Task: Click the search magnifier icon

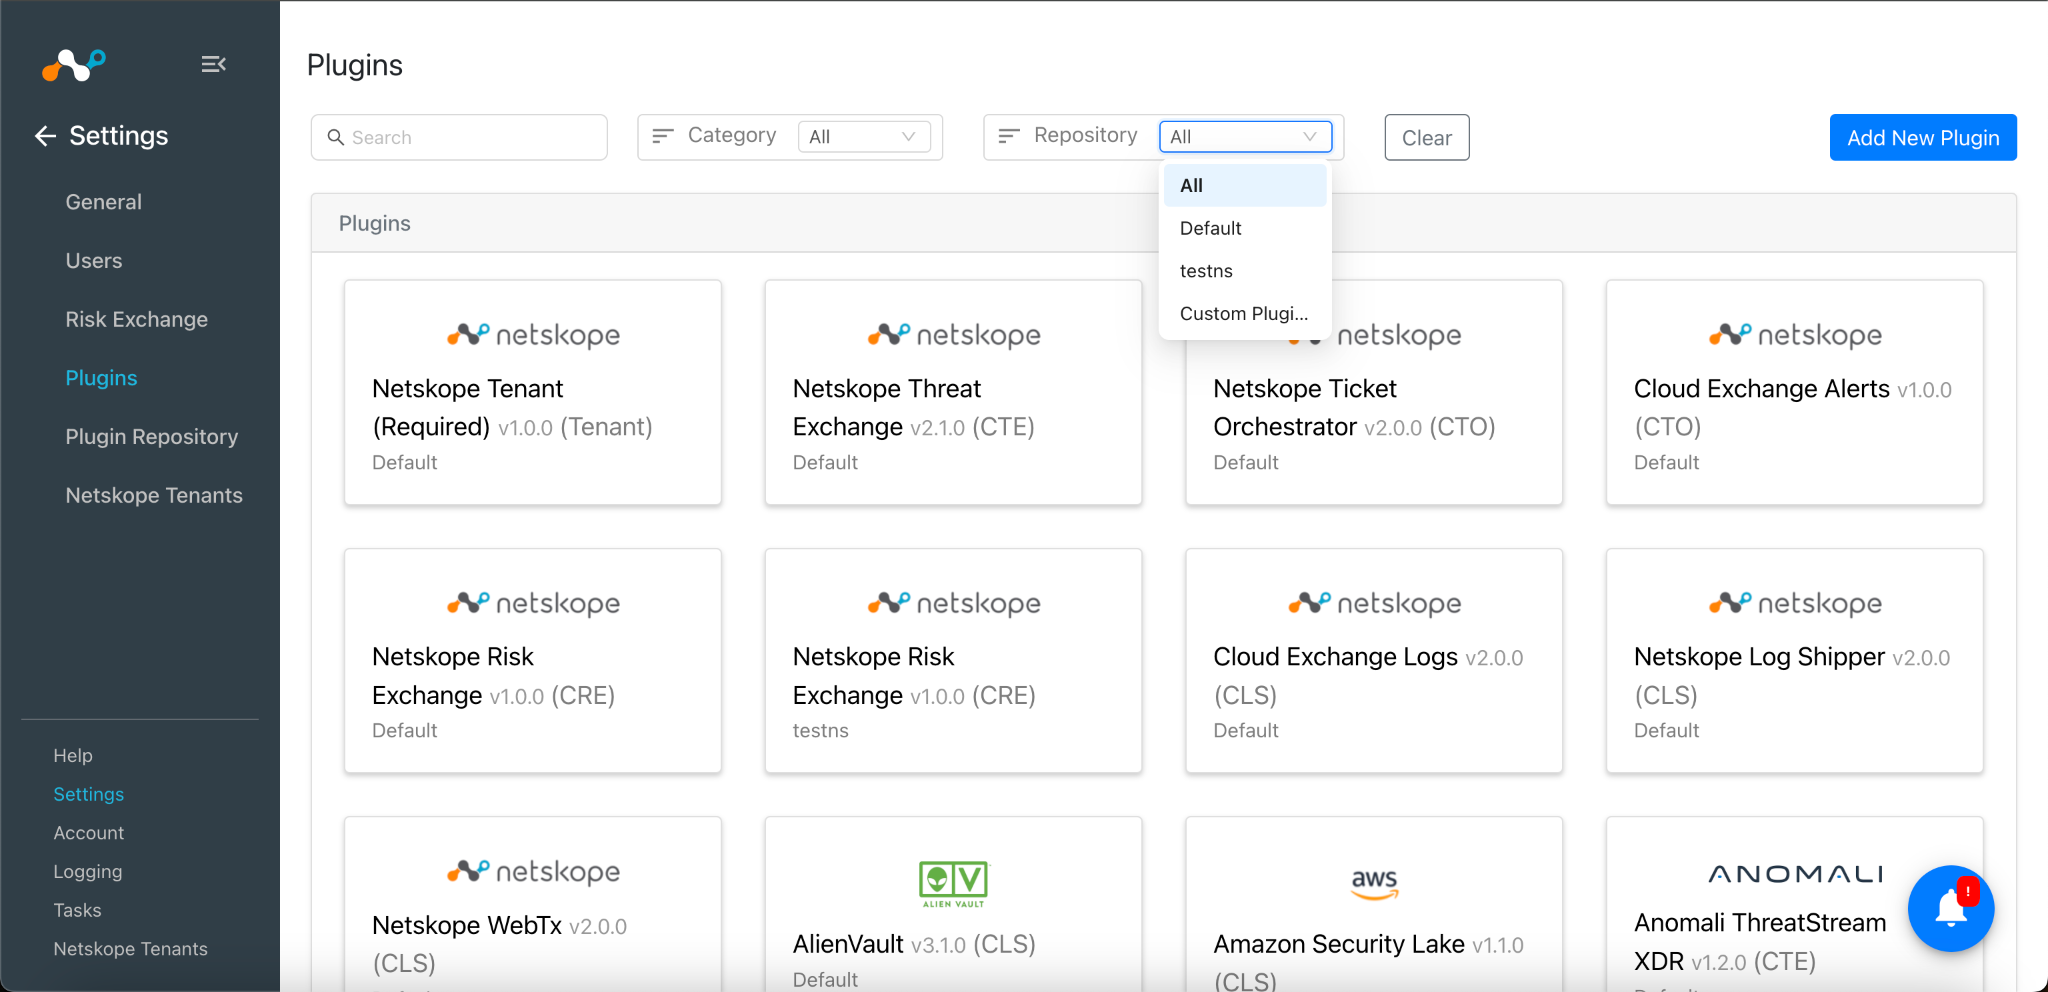Action: tap(336, 137)
